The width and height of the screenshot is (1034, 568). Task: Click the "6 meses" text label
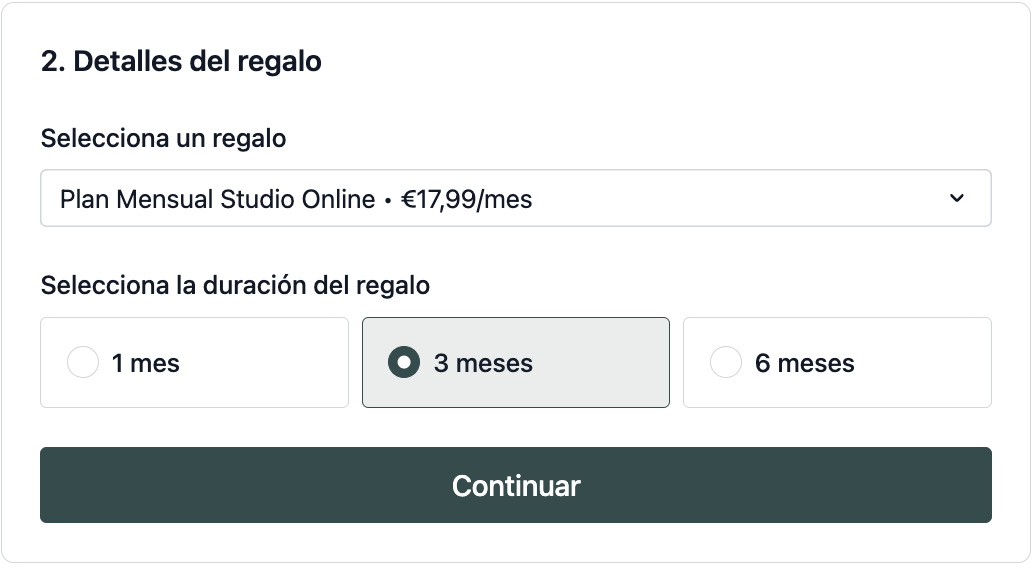805,363
